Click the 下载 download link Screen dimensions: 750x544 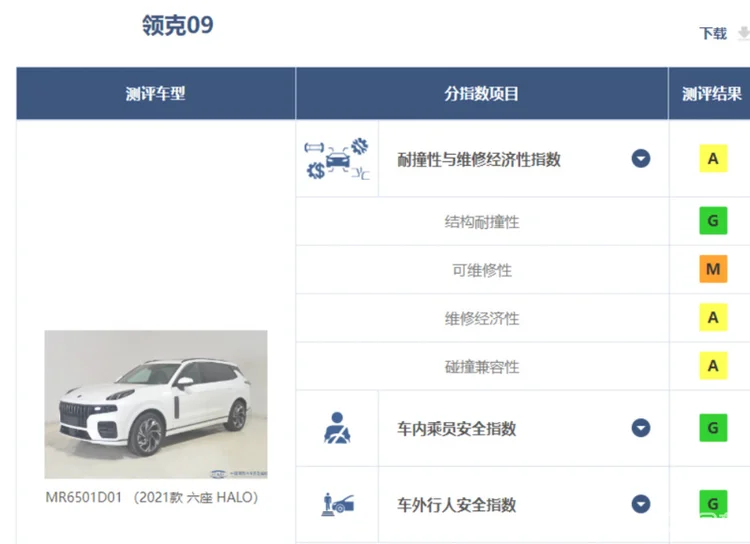(713, 33)
